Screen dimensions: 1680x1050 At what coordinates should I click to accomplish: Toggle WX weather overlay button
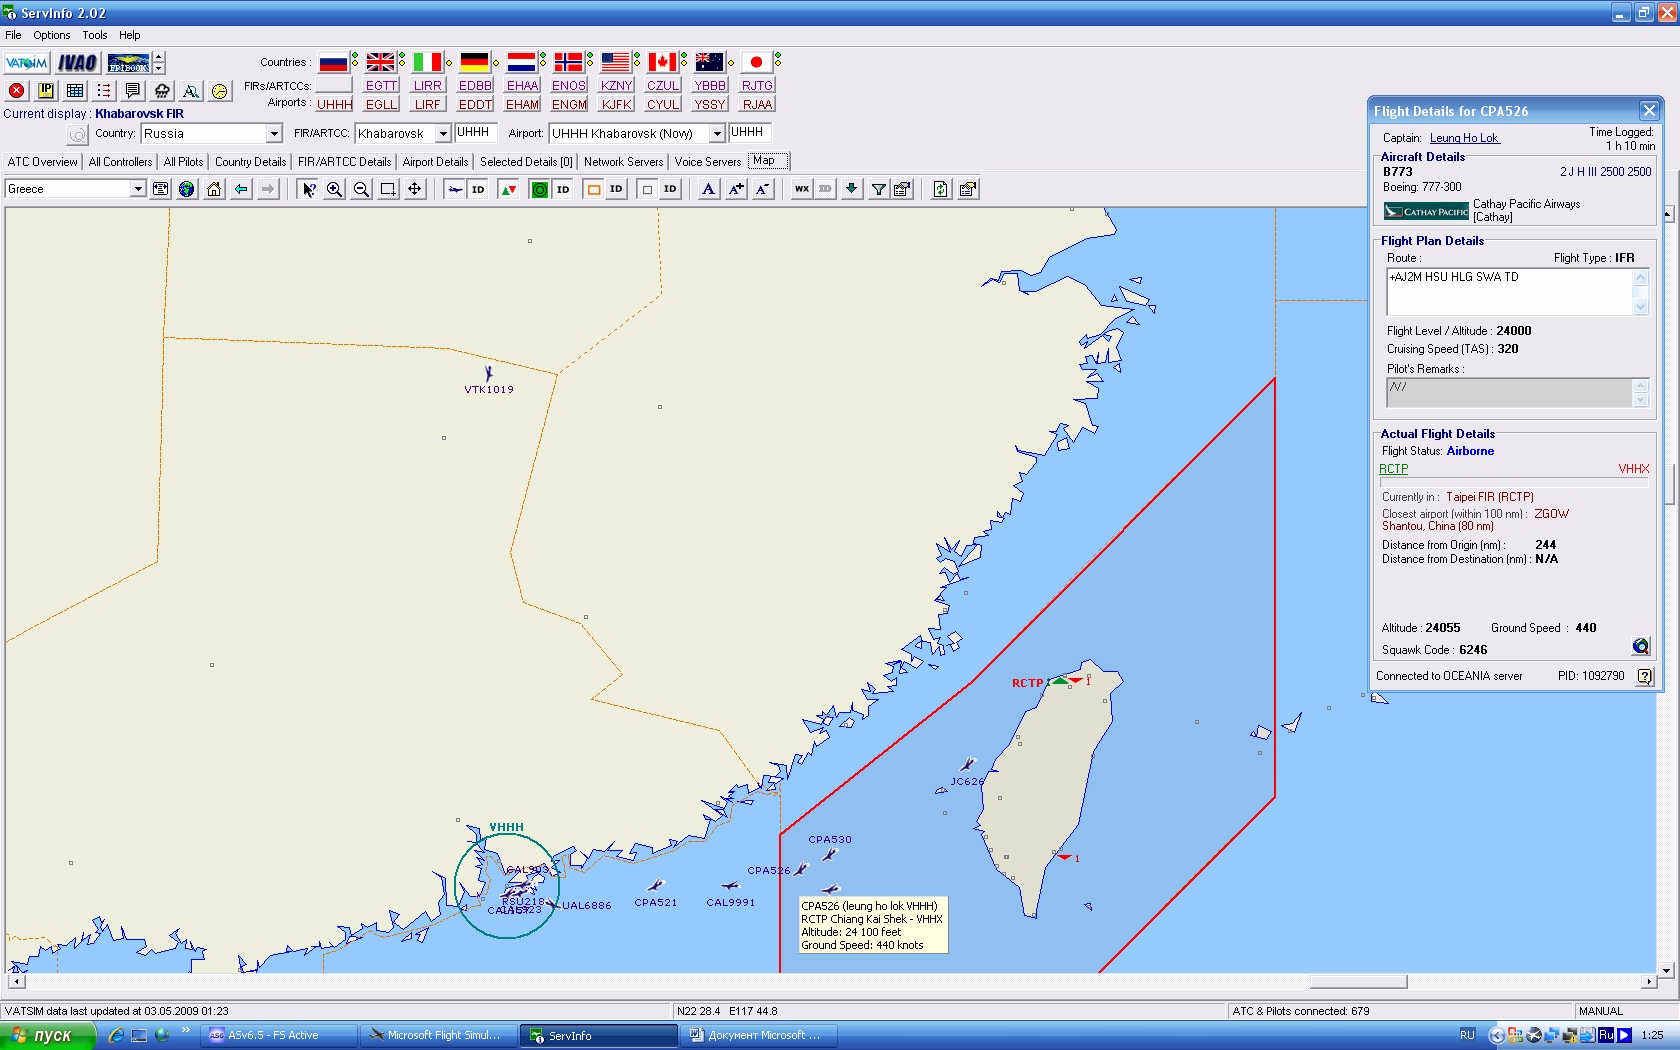[x=802, y=189]
